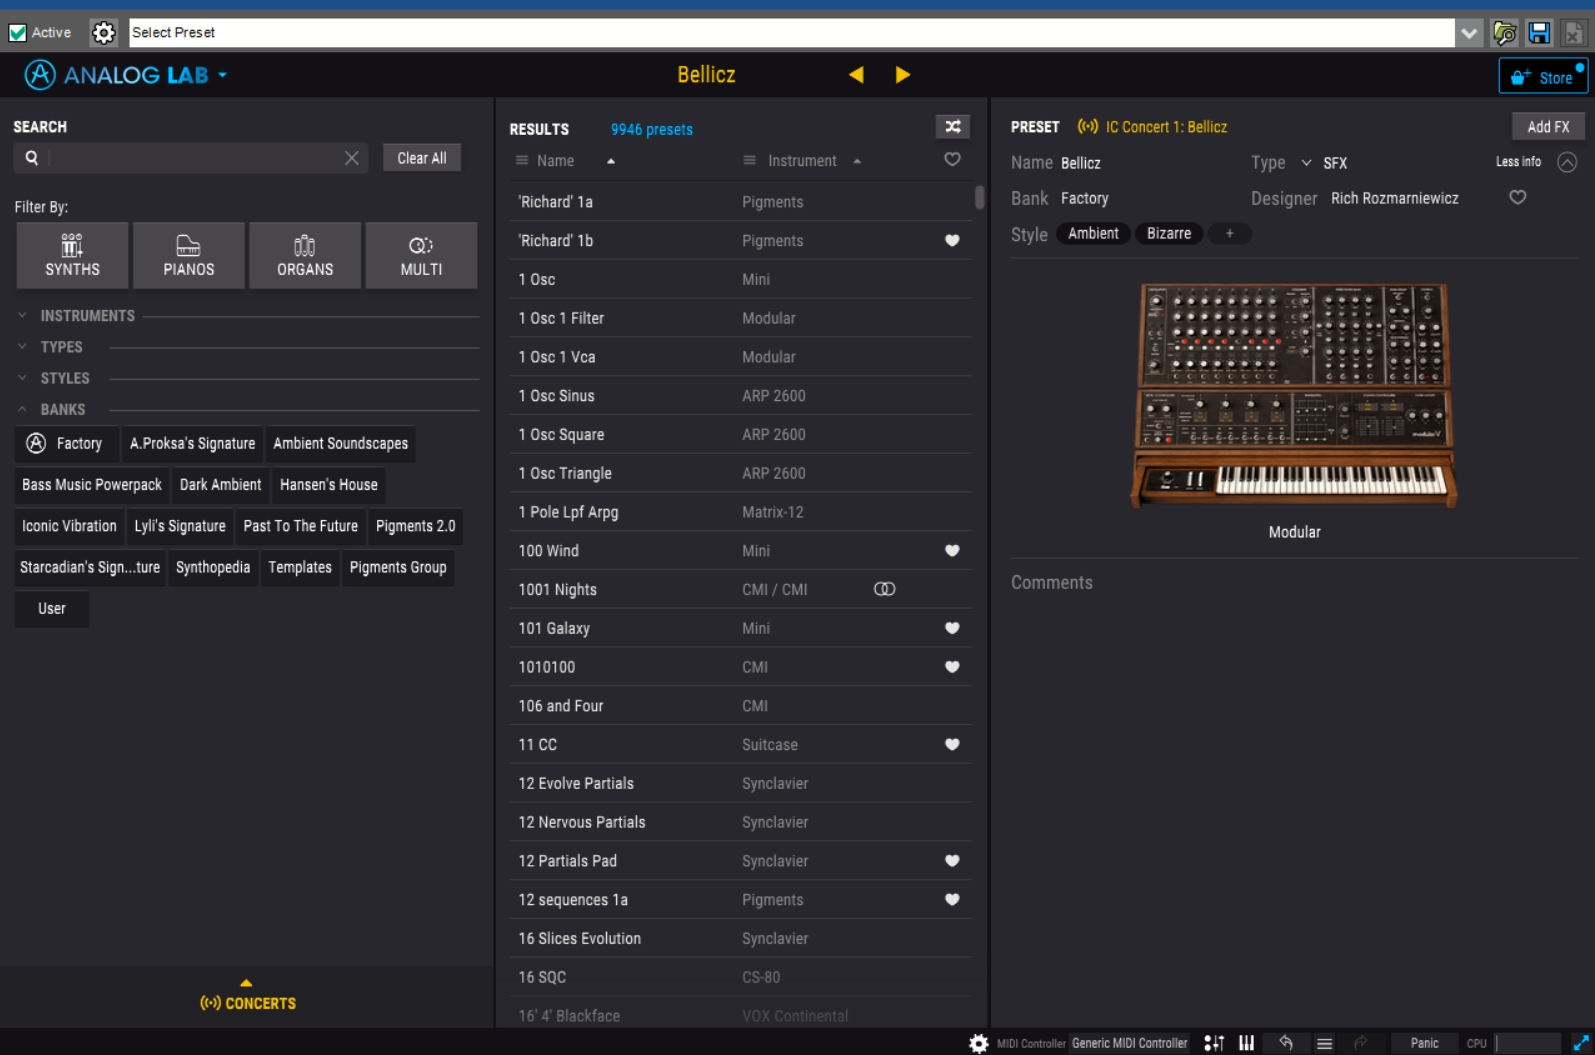The image size is (1595, 1055).
Task: Filter by ORGANS category
Action: point(305,256)
